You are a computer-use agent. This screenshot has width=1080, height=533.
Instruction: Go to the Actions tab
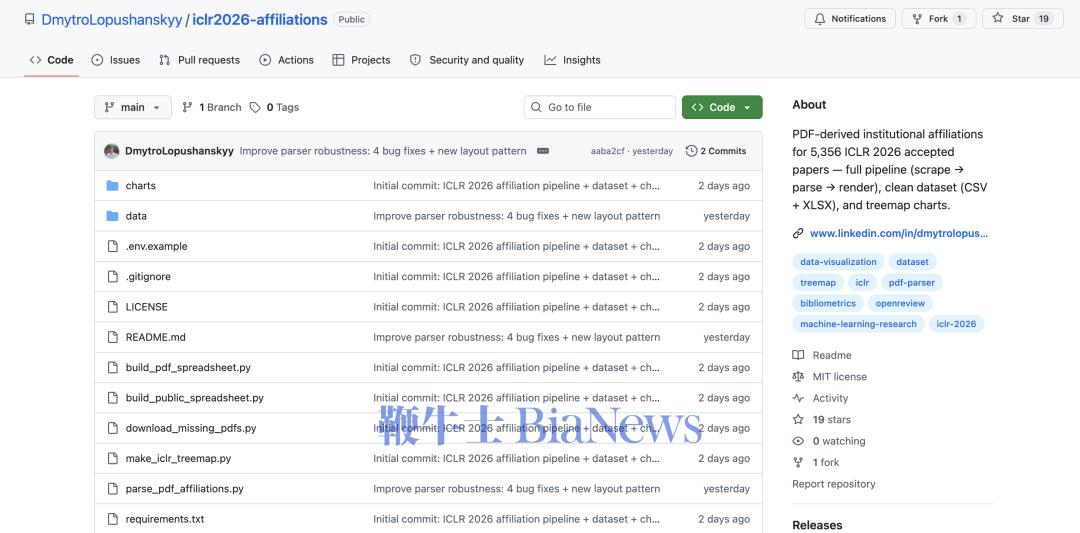click(x=287, y=61)
